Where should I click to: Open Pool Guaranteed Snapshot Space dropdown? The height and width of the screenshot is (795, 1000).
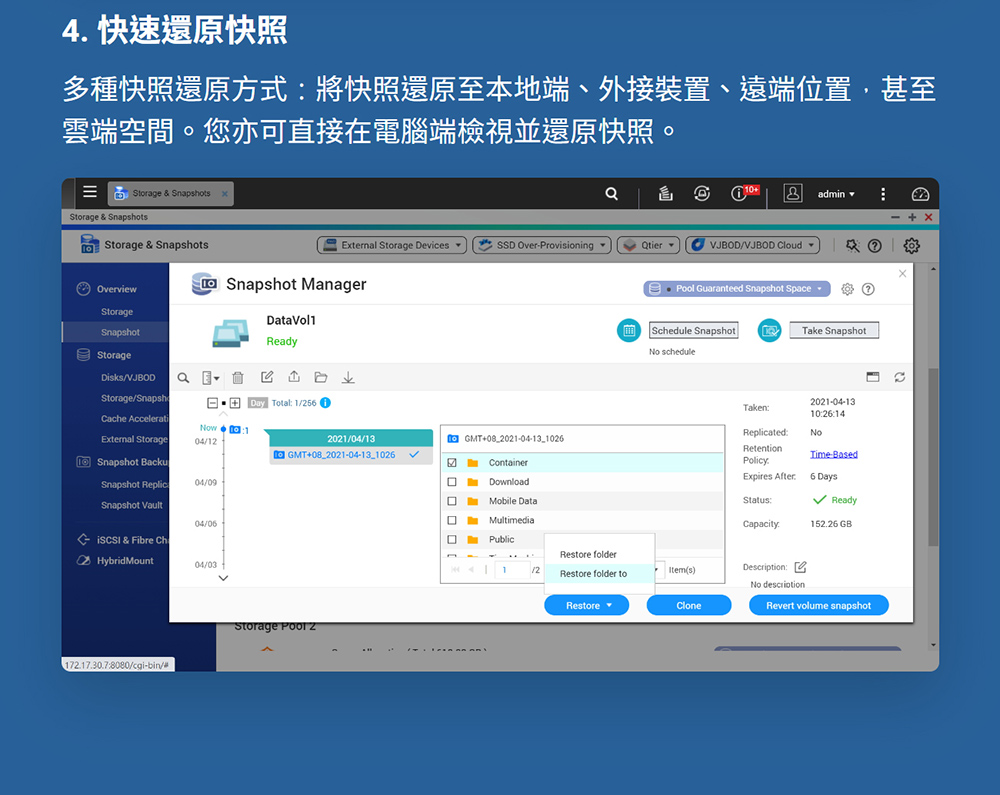(x=737, y=289)
